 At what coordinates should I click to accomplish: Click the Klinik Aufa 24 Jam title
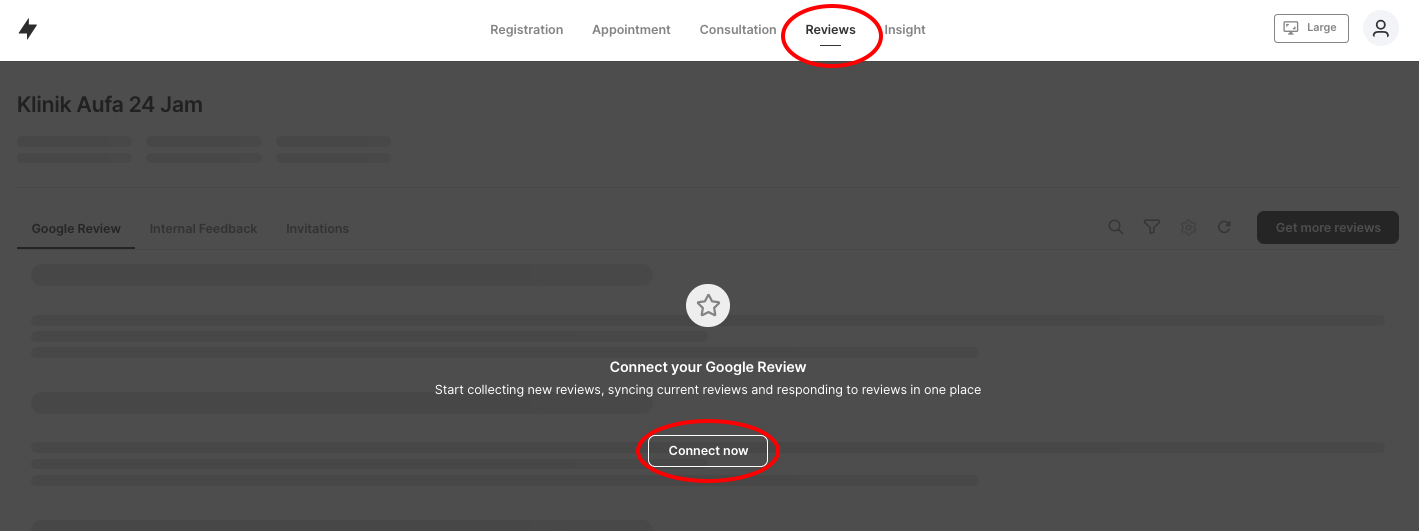coord(110,105)
